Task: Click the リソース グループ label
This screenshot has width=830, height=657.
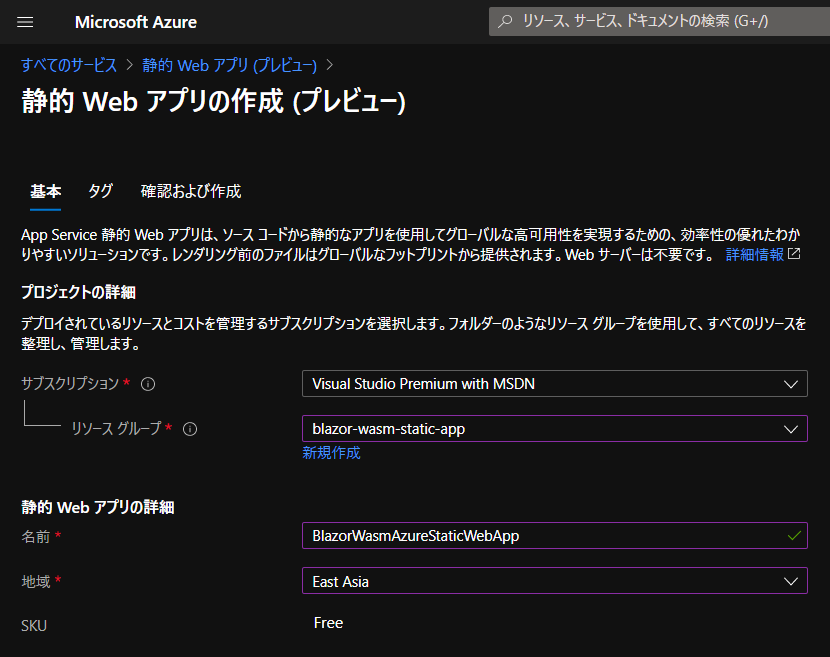Action: [x=116, y=428]
